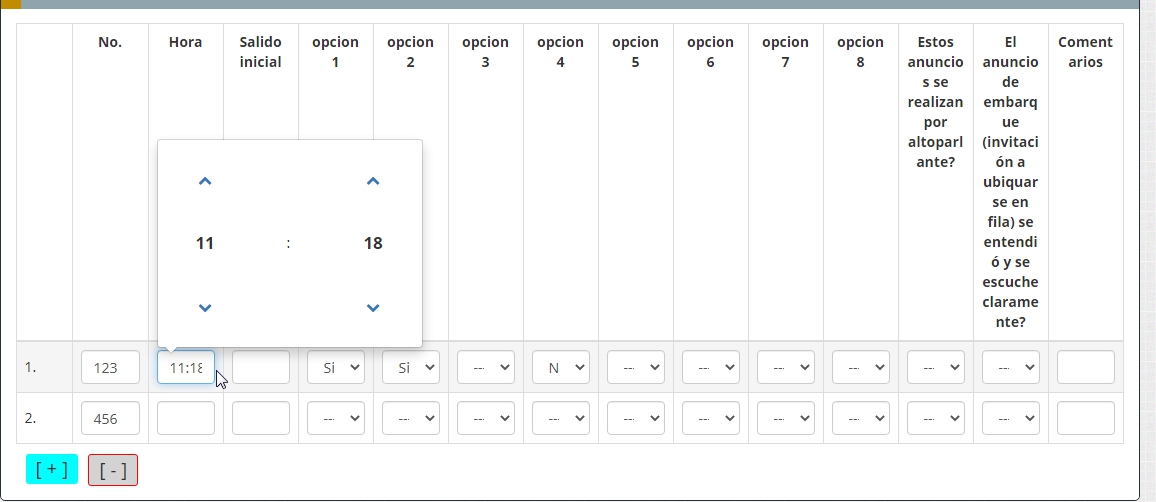Open row 1 altoparlante question dropdown
Screen dimensions: 1156x502
936,367
